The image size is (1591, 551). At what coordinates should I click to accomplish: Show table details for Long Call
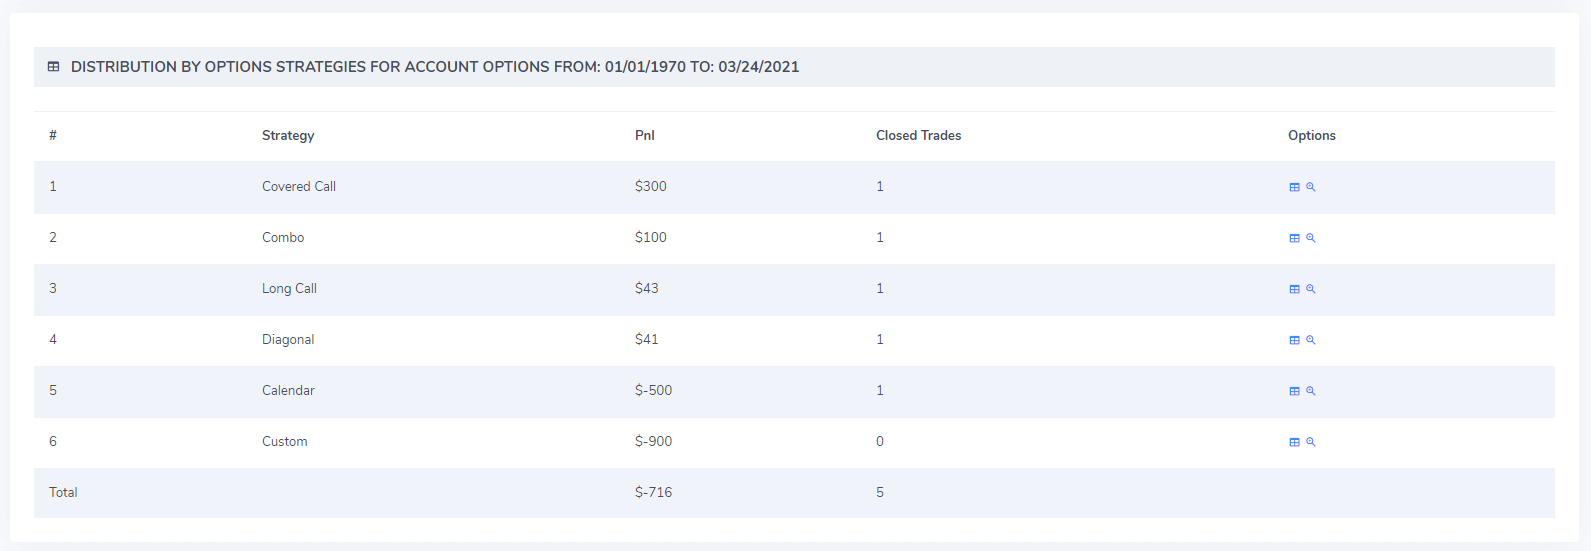[x=1294, y=289]
